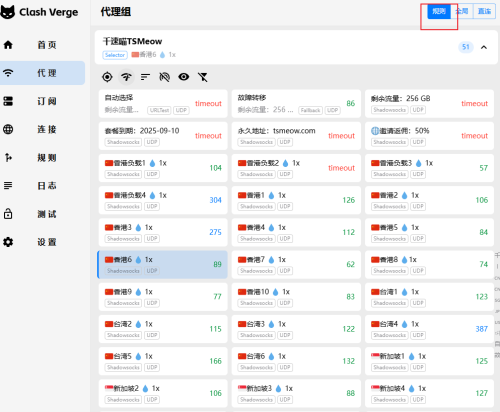Select the 香港2 node card
500x412 pixels.
point(429,200)
